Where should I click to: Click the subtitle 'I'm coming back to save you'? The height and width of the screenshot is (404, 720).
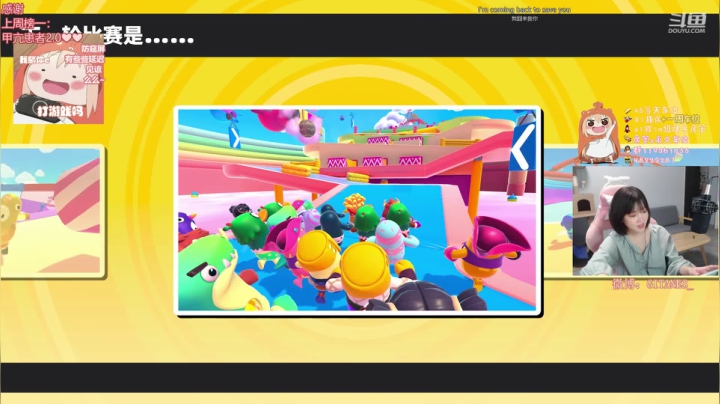point(524,9)
